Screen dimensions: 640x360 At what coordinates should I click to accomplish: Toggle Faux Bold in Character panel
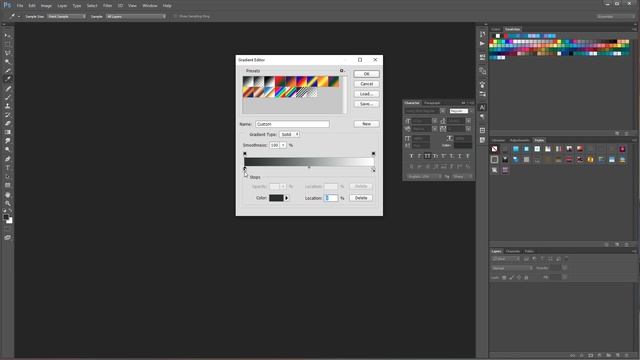(411, 156)
